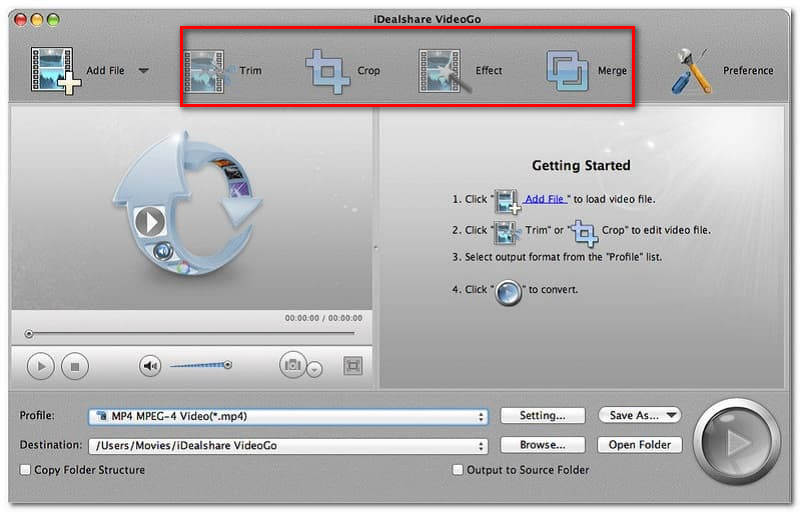This screenshot has width=800, height=512.
Task: Enable Copy Folder Structure checkbox
Action: [x=25, y=470]
